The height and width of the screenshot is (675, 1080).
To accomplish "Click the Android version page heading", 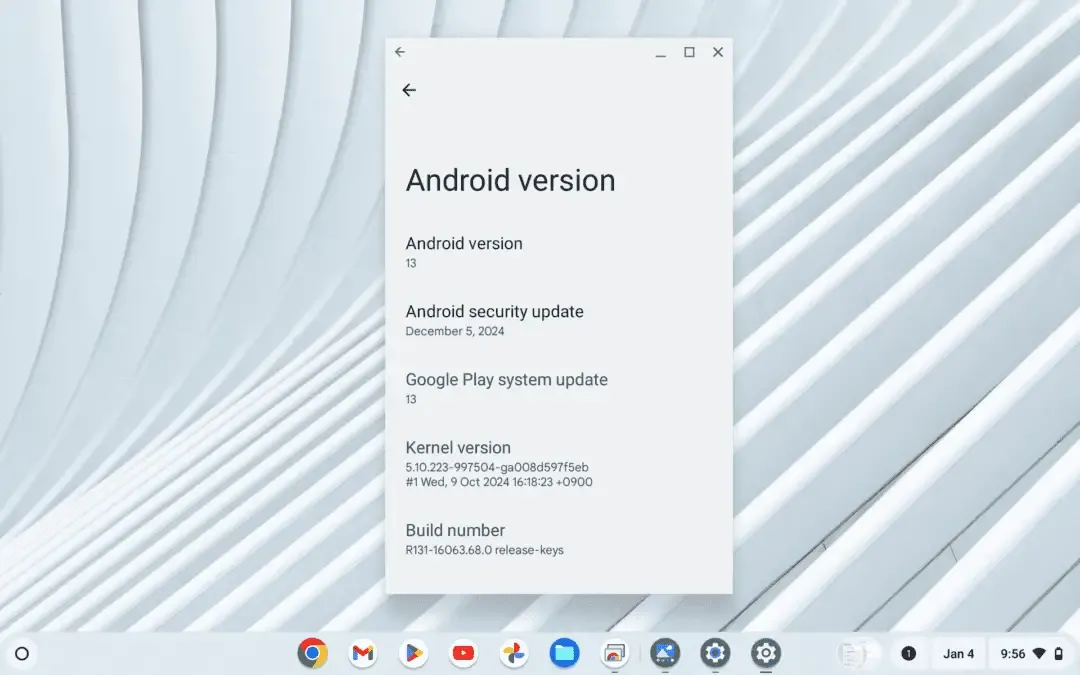I will [x=510, y=180].
